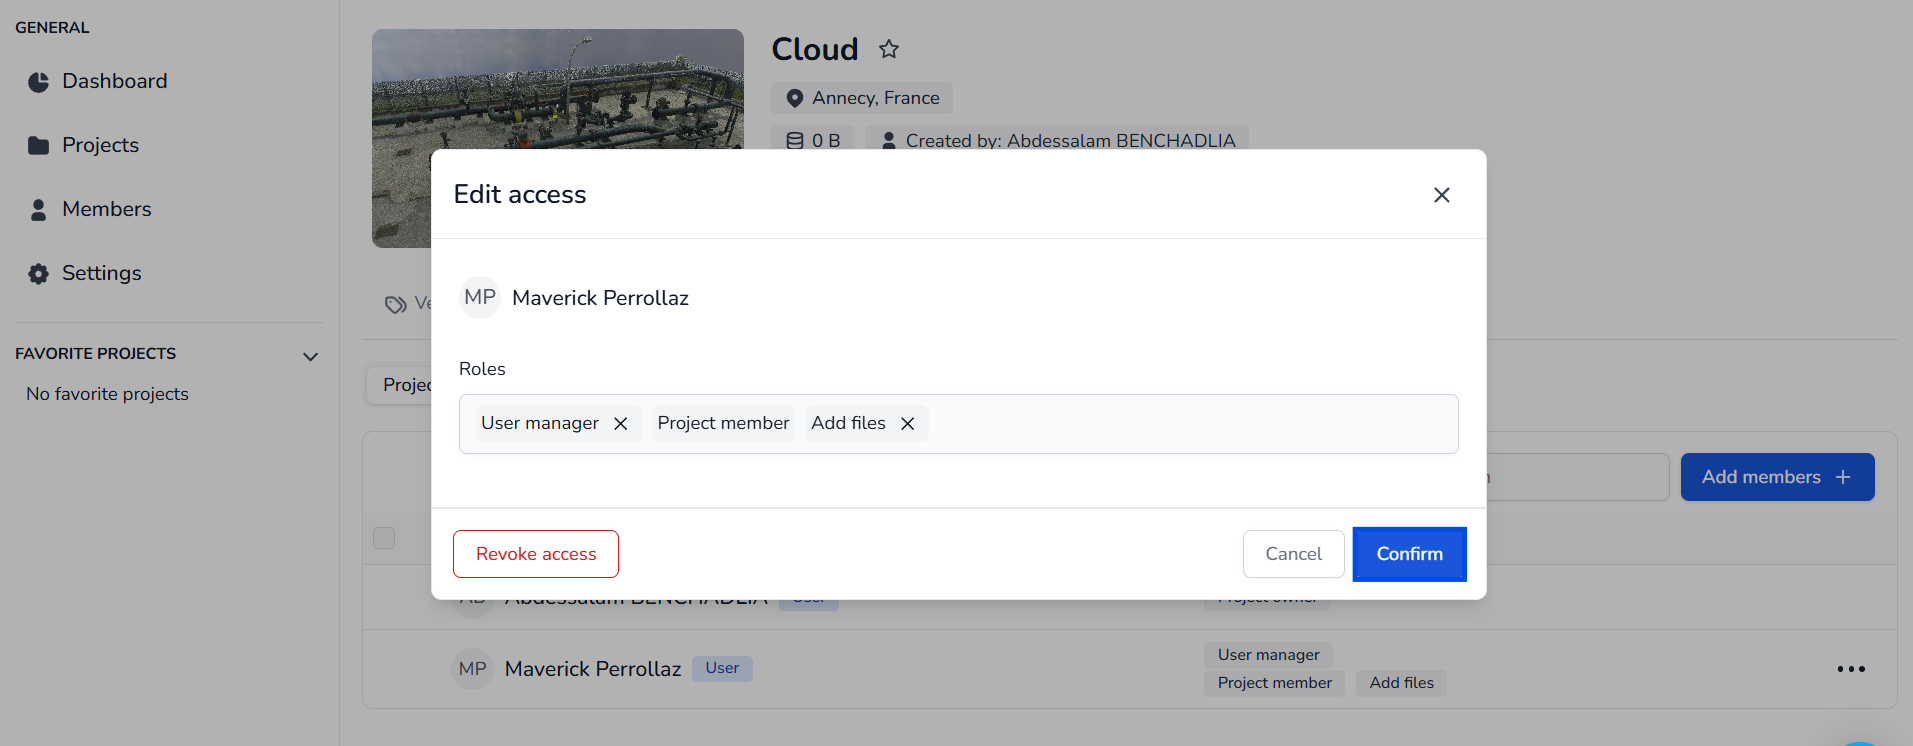
Task: Open the Projects menu item
Action: (100, 146)
